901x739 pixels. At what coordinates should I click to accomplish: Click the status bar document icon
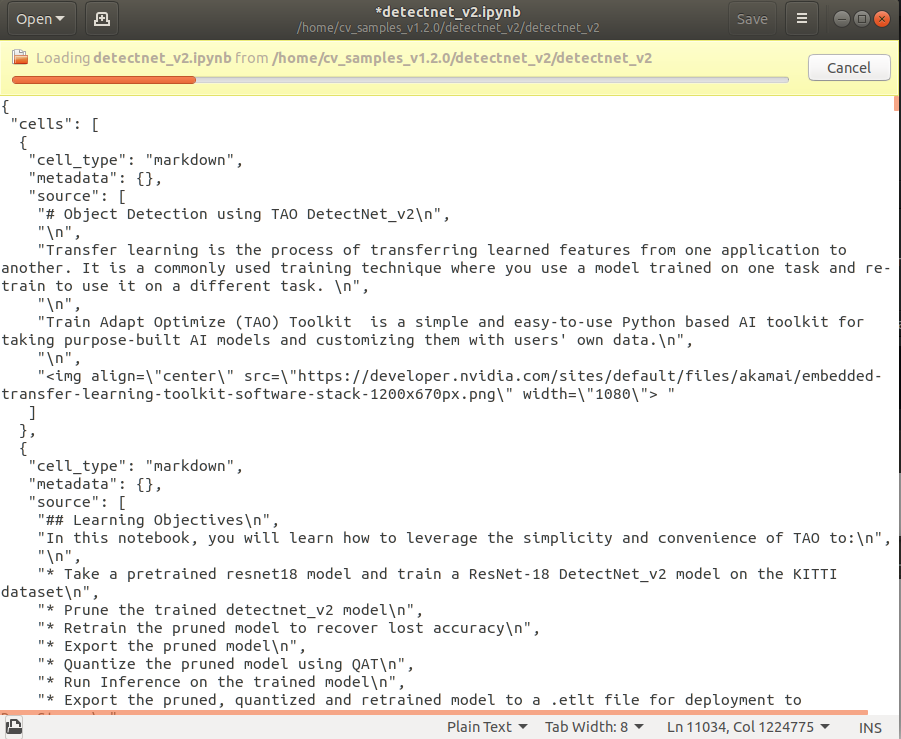(13, 726)
